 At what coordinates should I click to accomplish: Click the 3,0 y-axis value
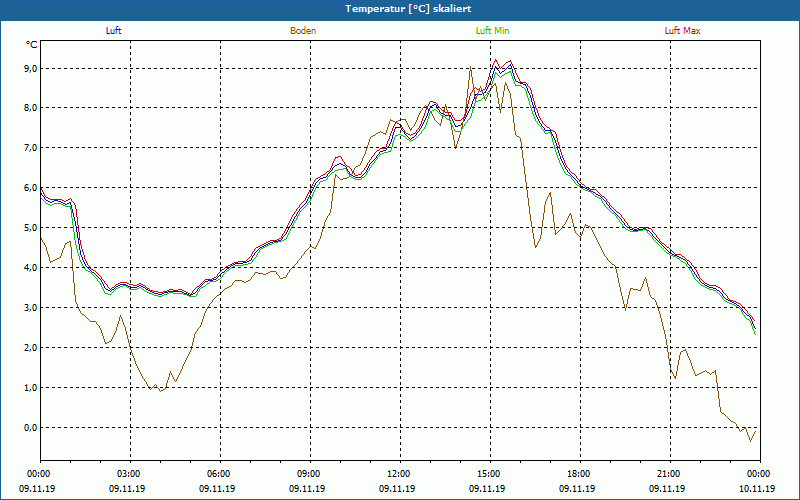[x=31, y=308]
